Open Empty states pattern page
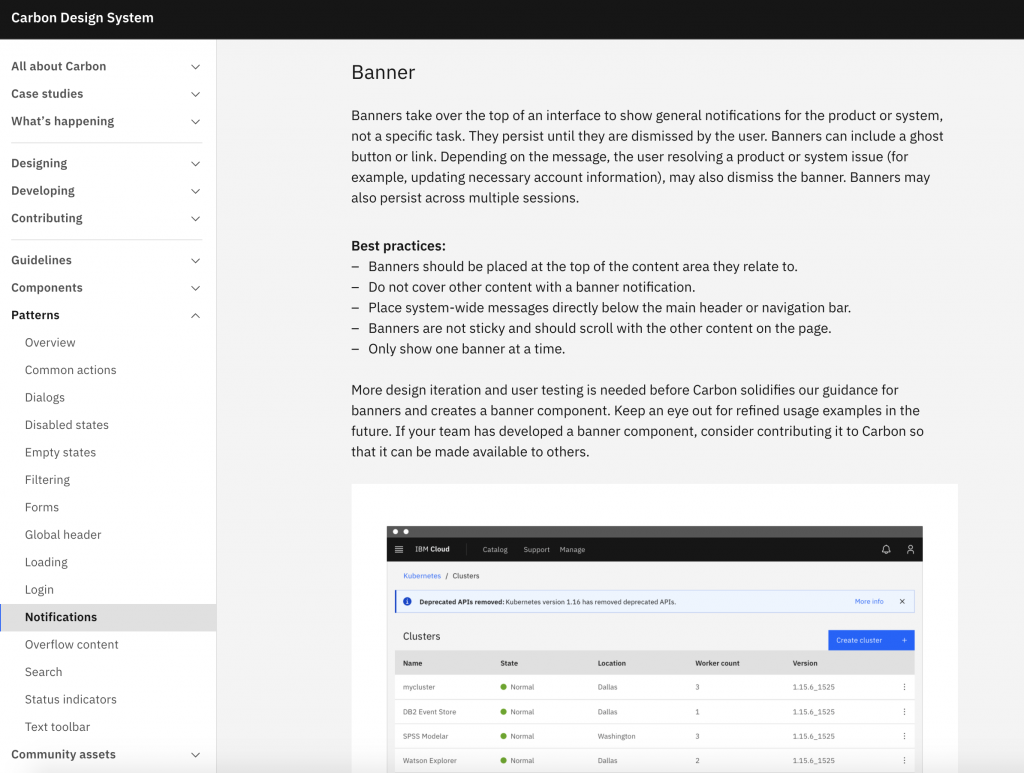The image size is (1024, 773). click(60, 452)
